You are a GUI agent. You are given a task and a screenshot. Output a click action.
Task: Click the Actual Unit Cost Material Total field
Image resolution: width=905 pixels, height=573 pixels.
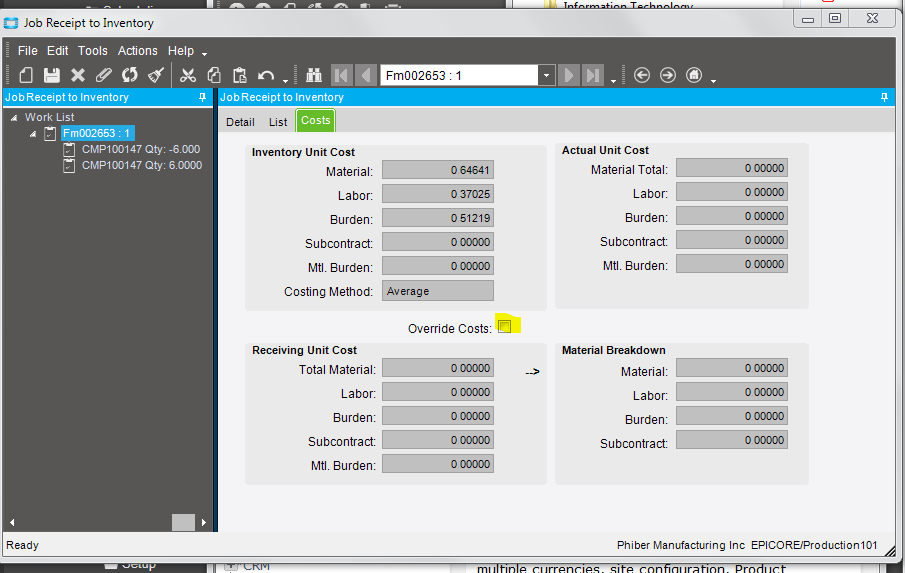[x=732, y=168]
